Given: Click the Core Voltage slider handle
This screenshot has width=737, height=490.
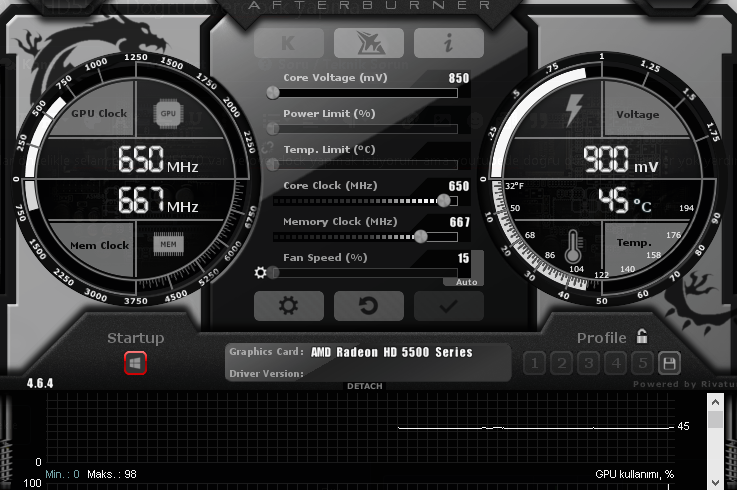Looking at the screenshot, I should [273, 93].
